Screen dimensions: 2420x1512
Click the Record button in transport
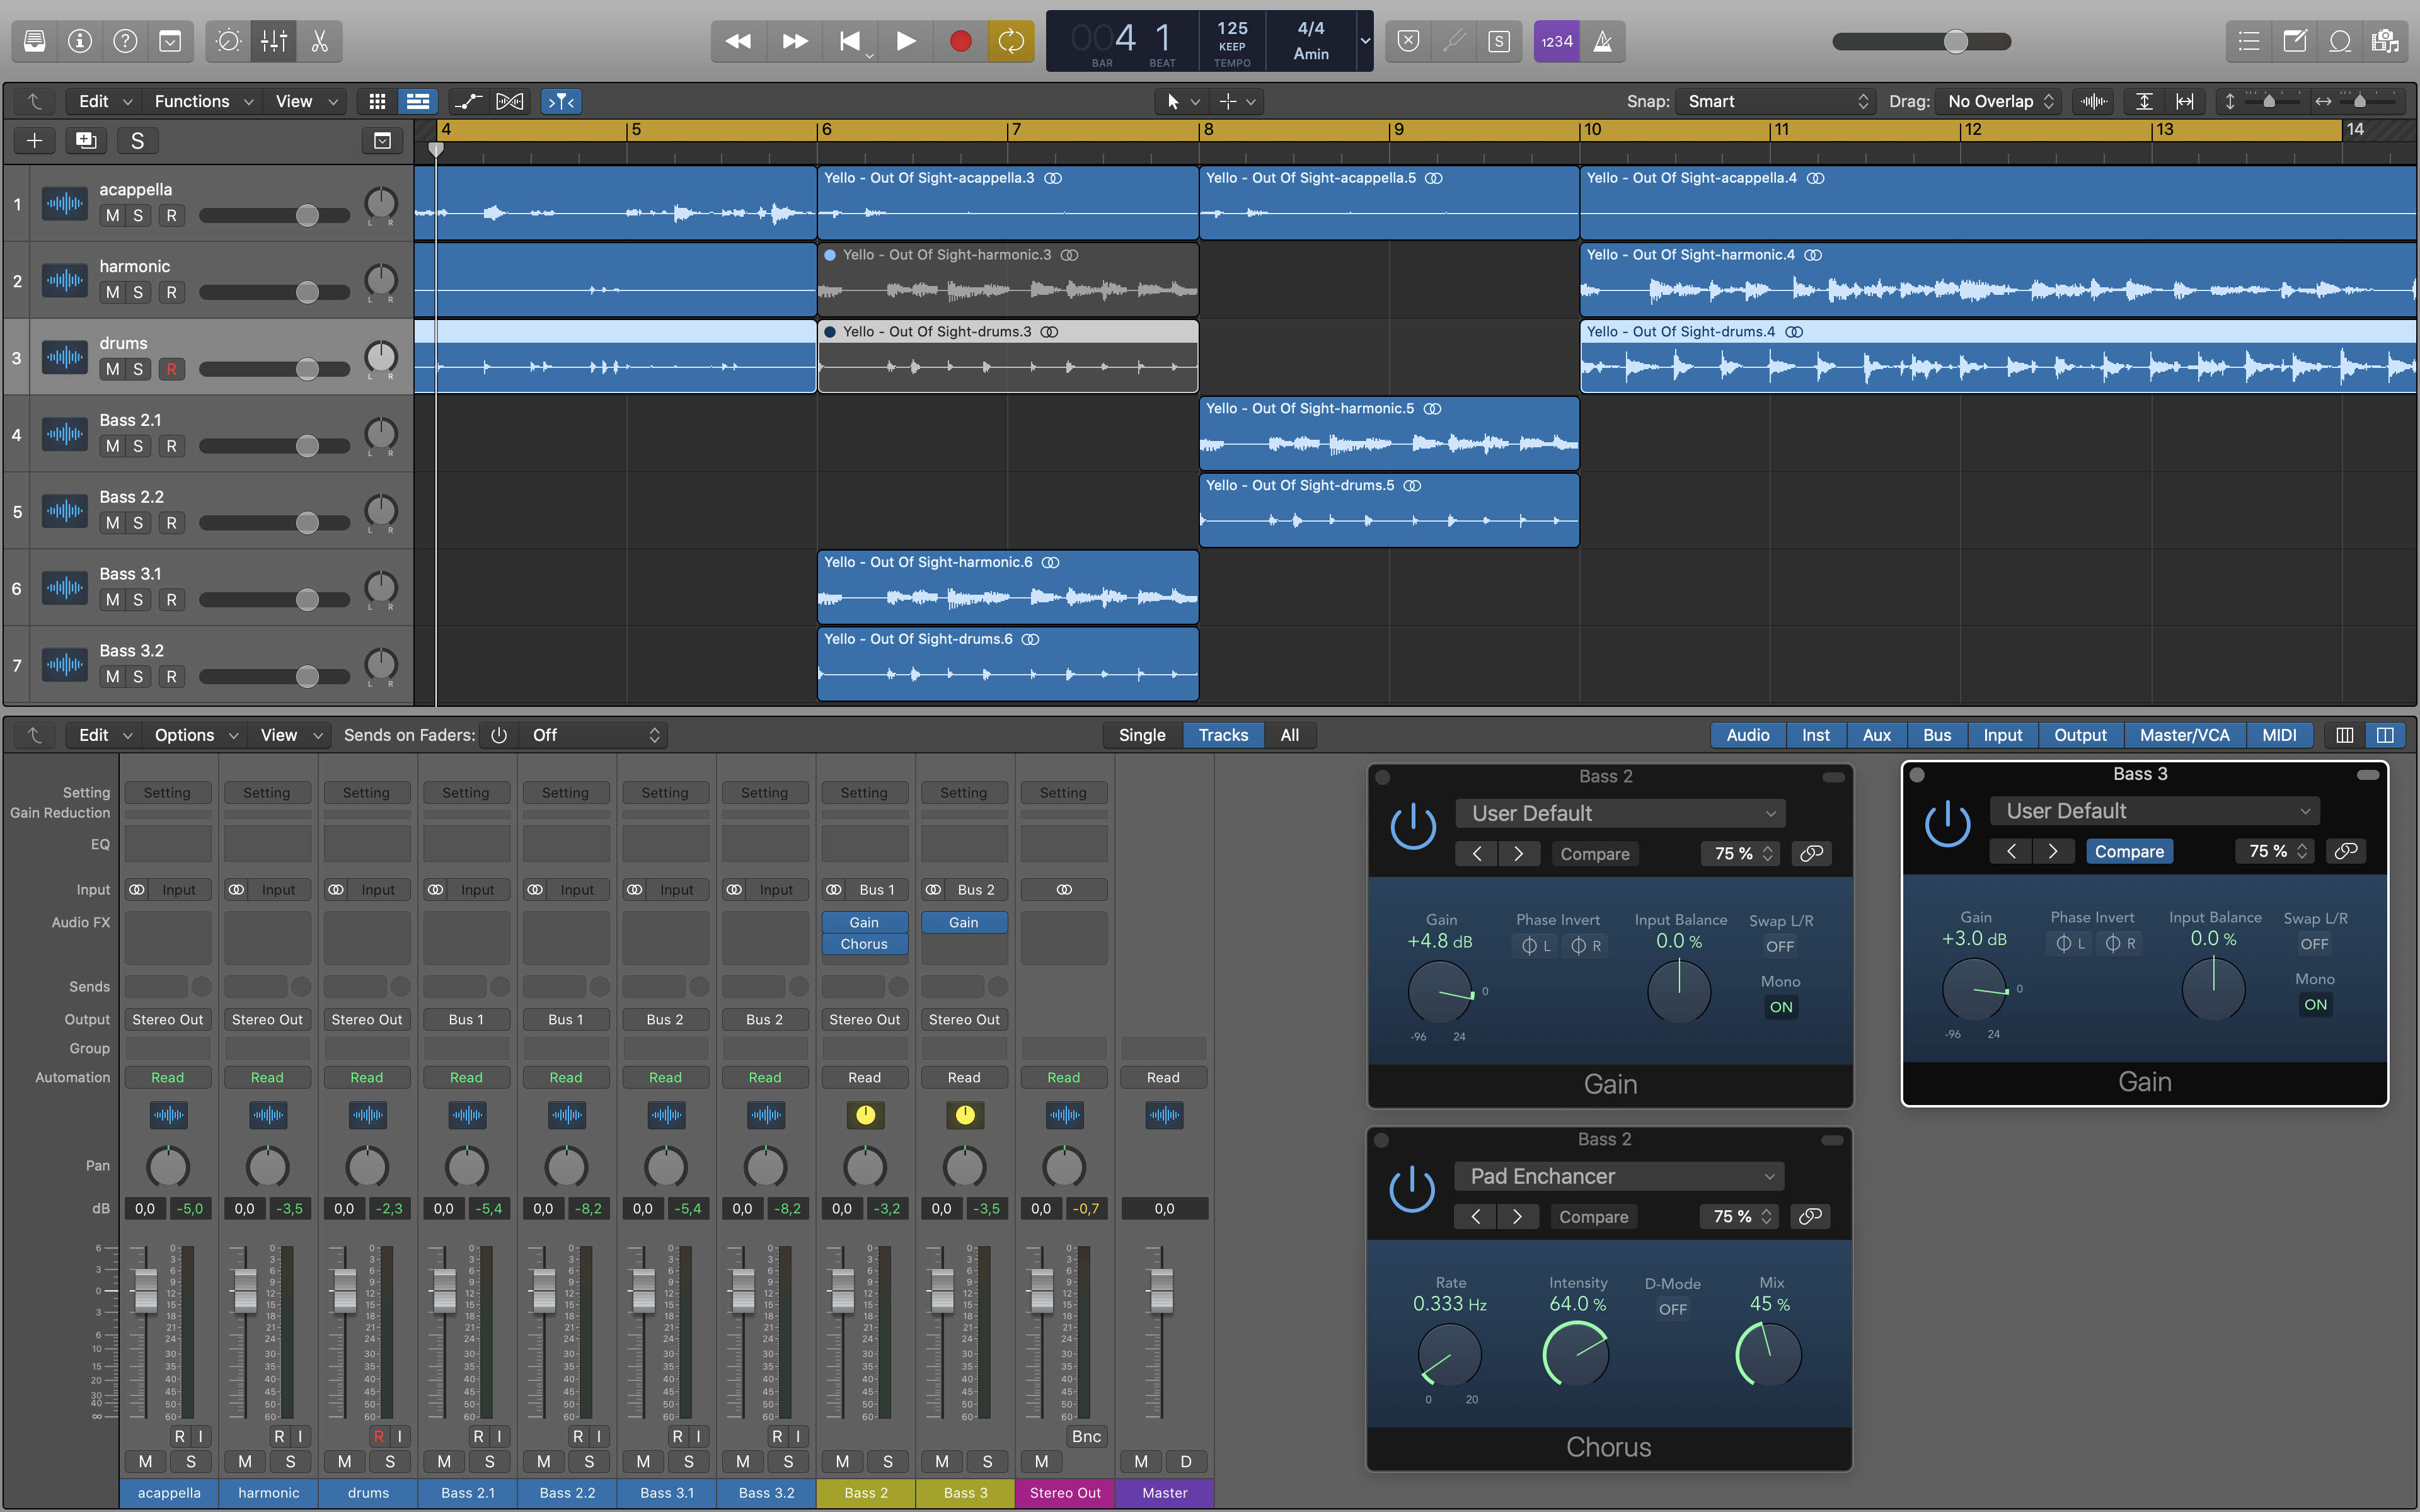(x=960, y=41)
